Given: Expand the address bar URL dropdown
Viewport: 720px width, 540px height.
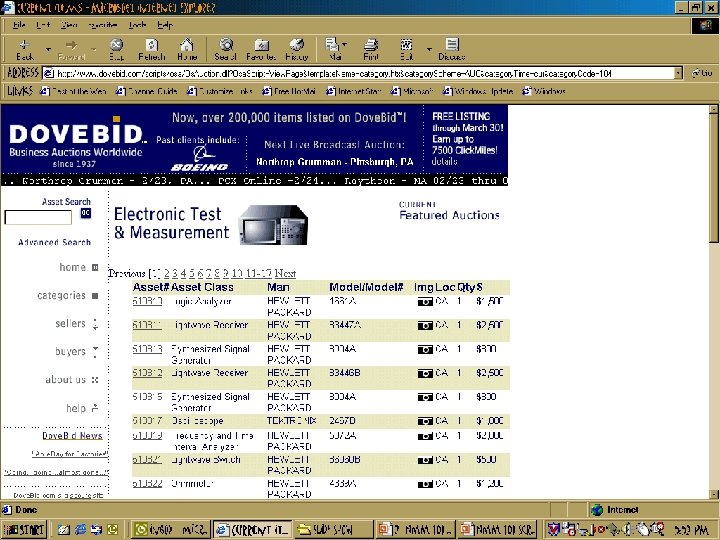Looking at the screenshot, I should pos(678,73).
